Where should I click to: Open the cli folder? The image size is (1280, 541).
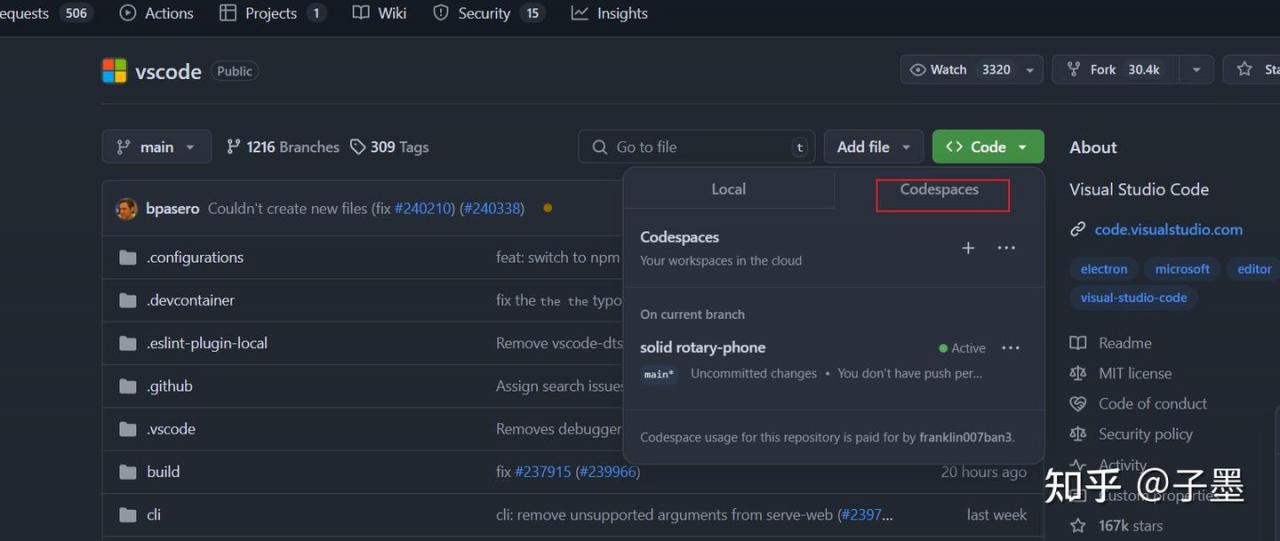(x=154, y=515)
